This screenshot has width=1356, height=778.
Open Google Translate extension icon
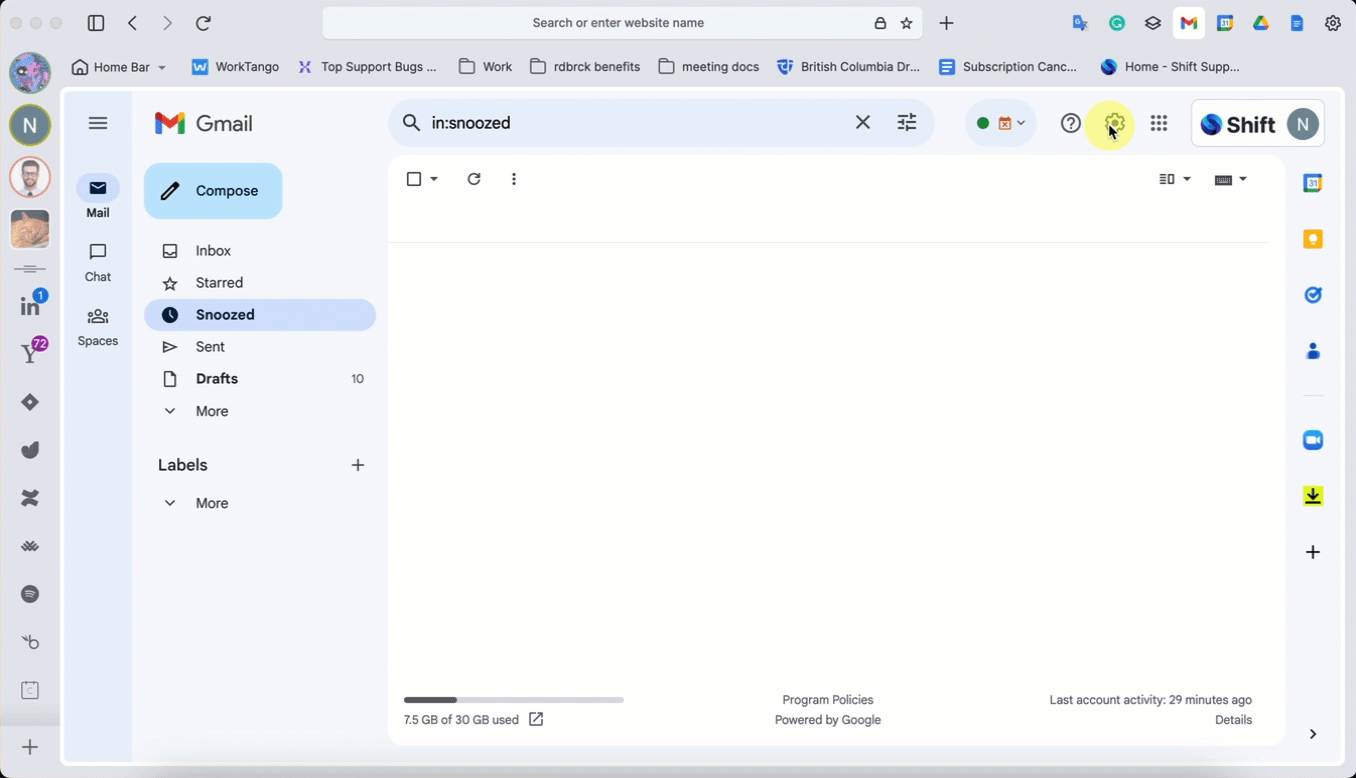(x=1080, y=23)
